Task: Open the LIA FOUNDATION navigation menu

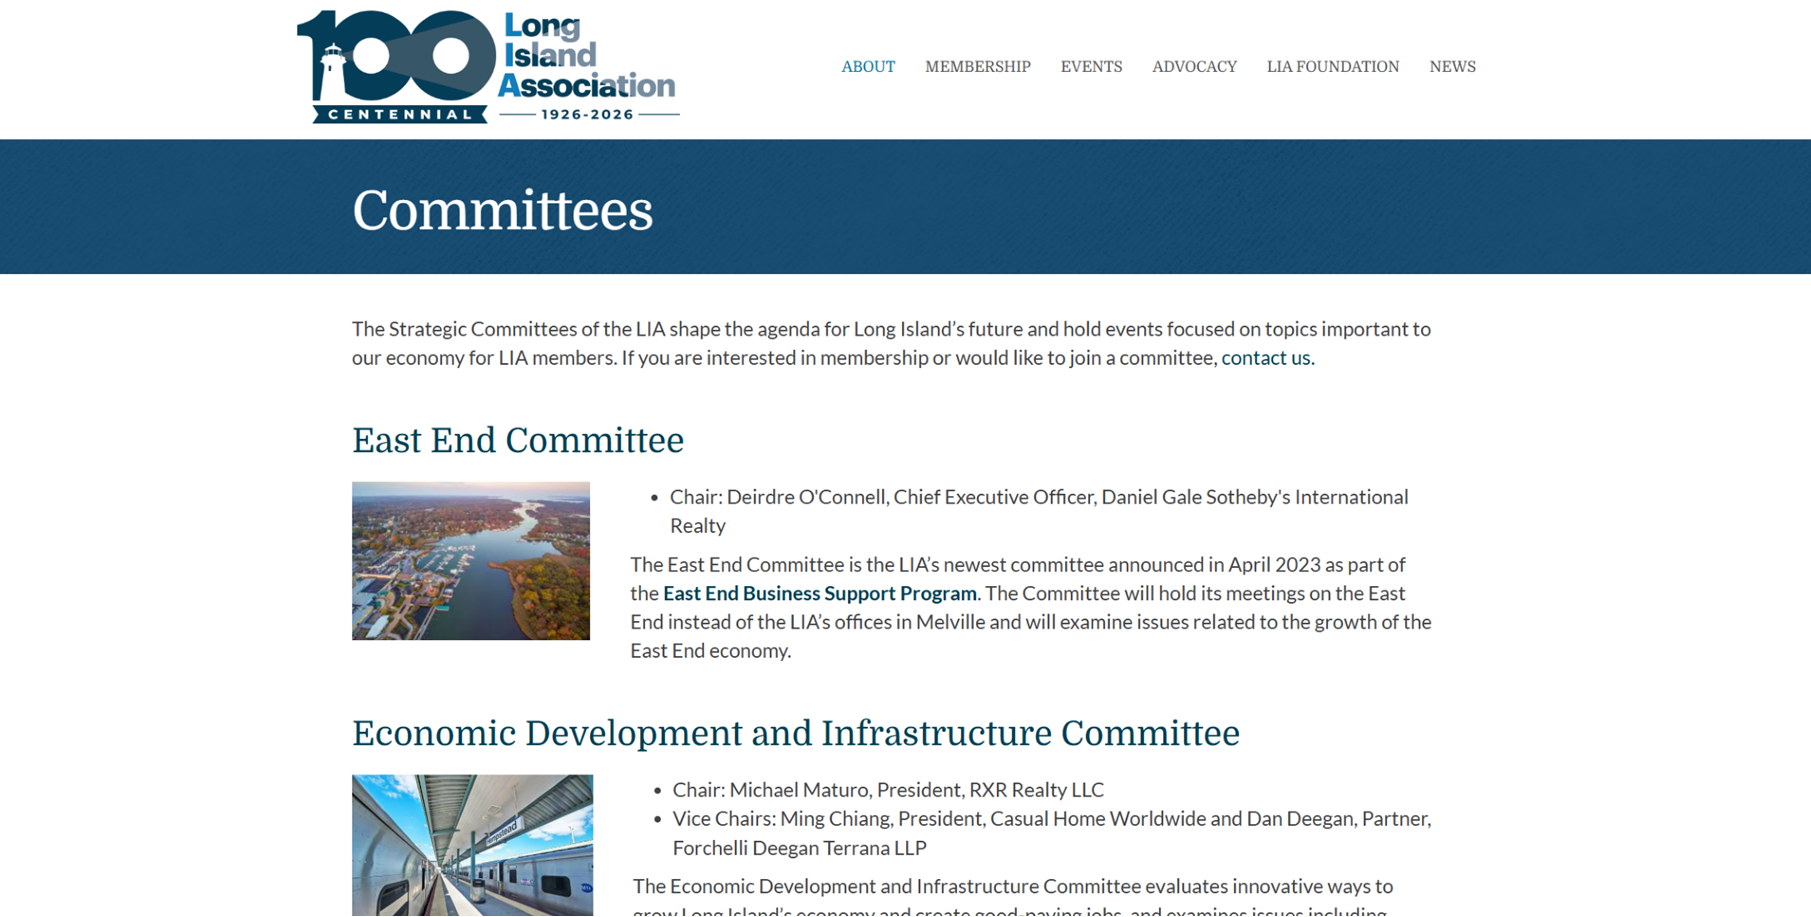Action: coord(1332,66)
